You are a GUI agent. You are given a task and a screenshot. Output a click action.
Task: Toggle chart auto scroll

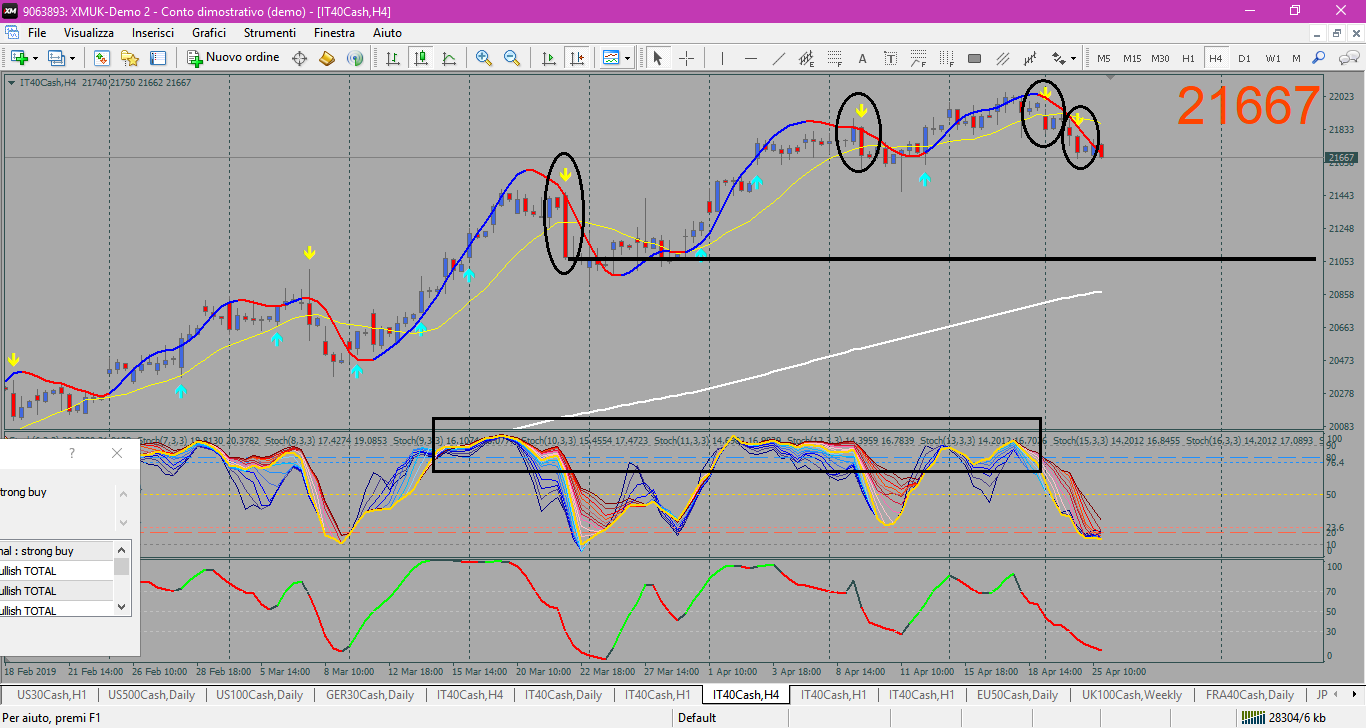[549, 58]
